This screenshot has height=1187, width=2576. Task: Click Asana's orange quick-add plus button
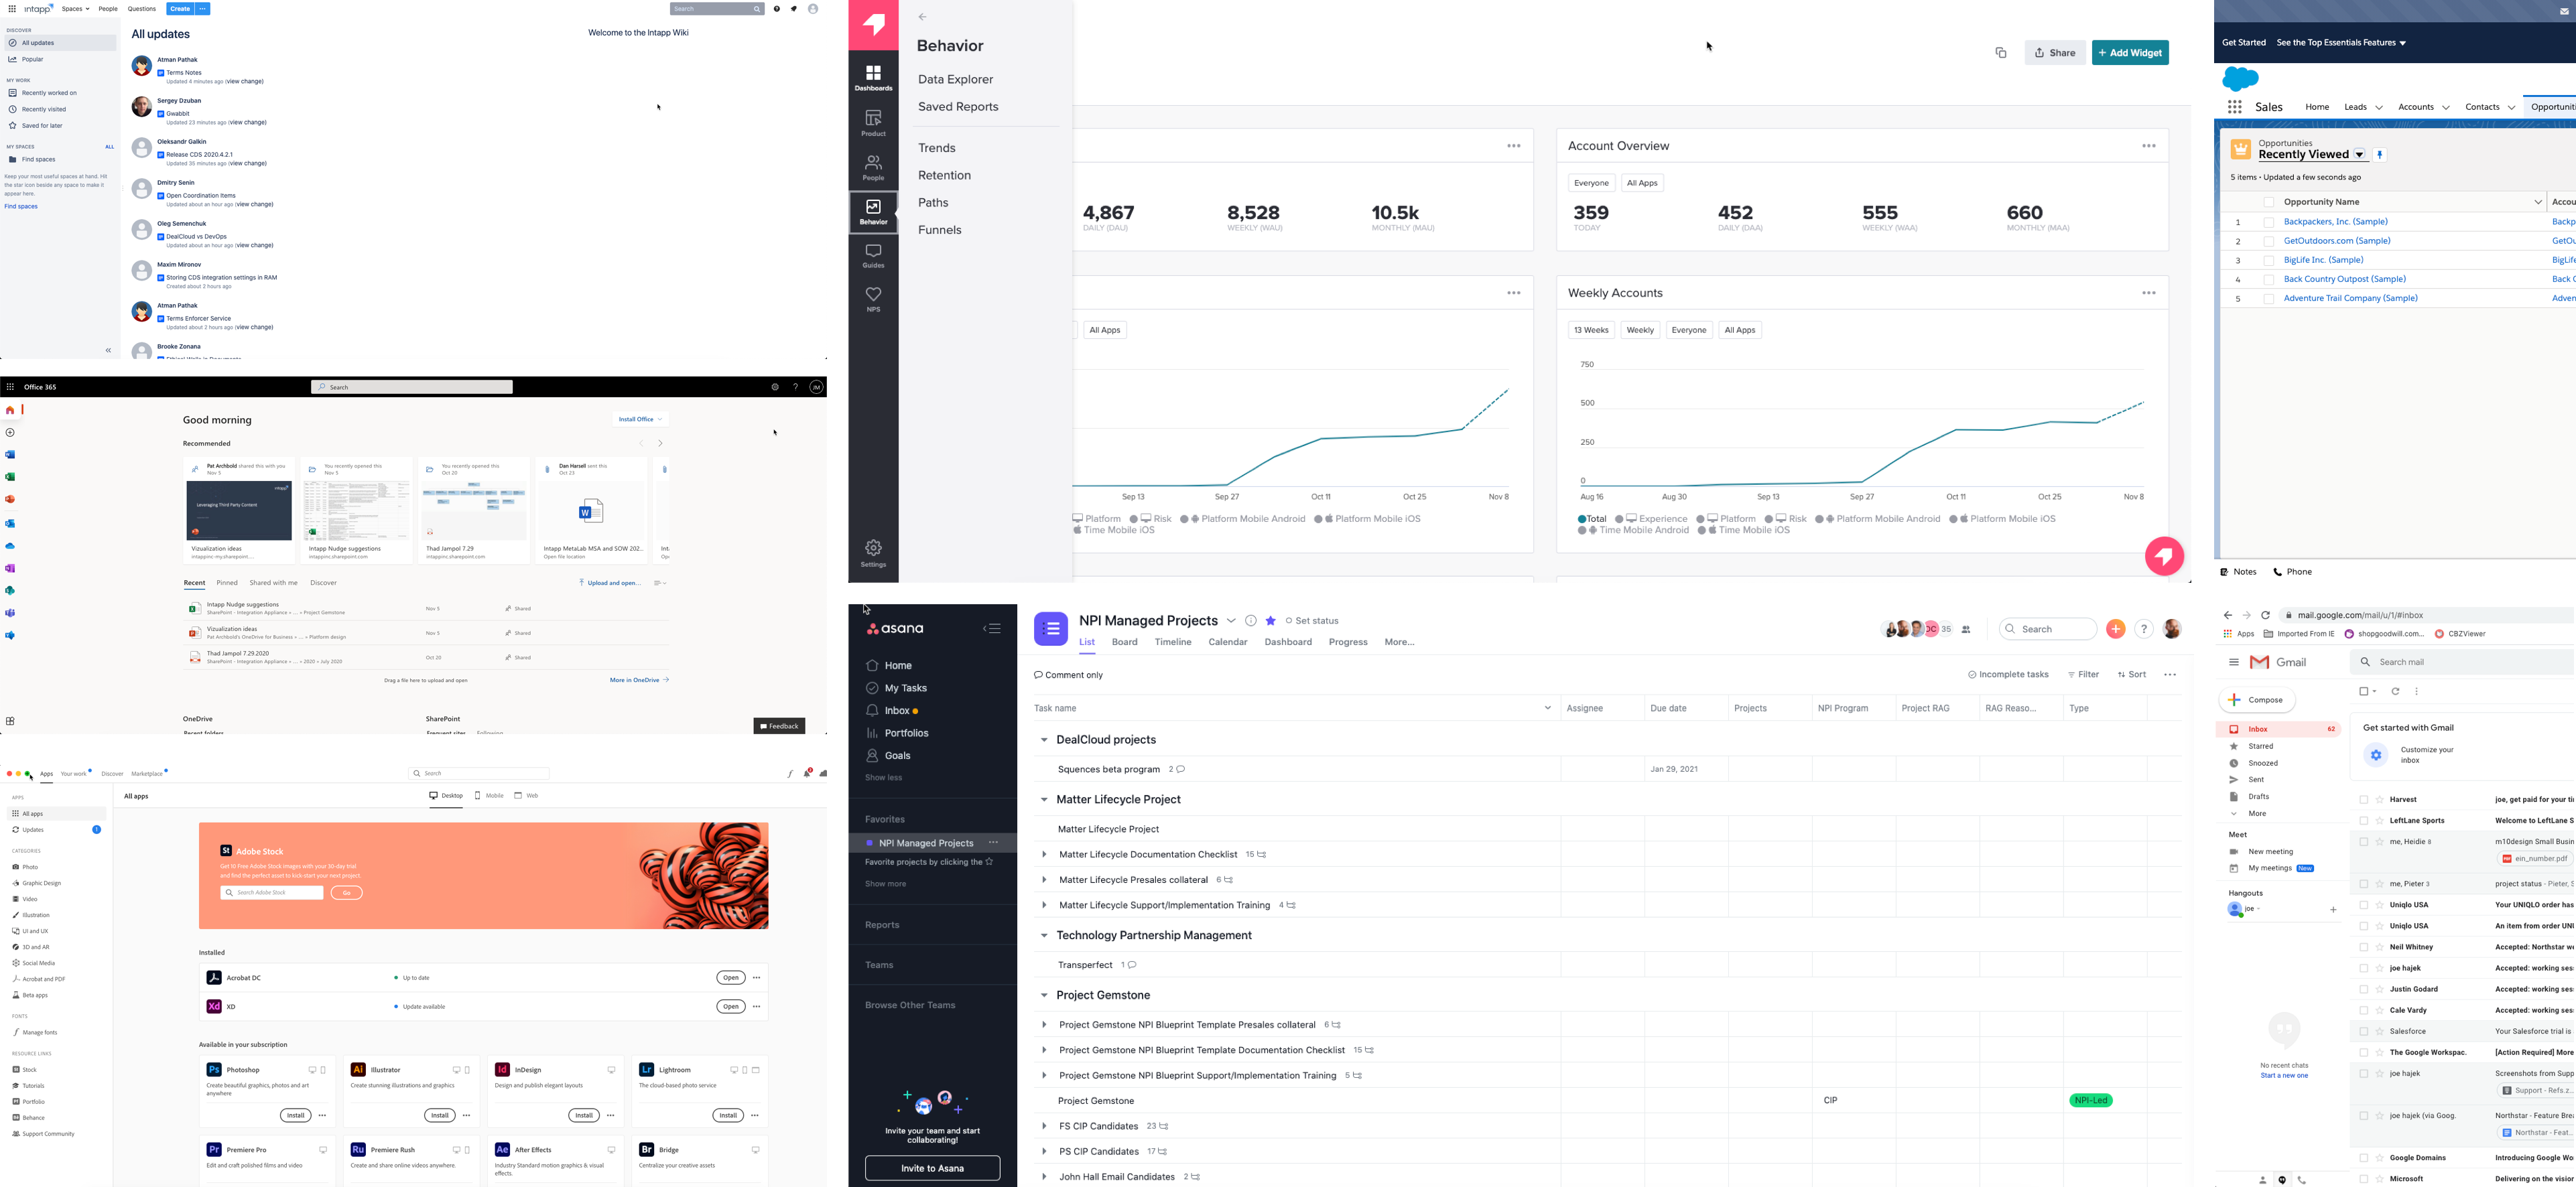(x=2115, y=629)
